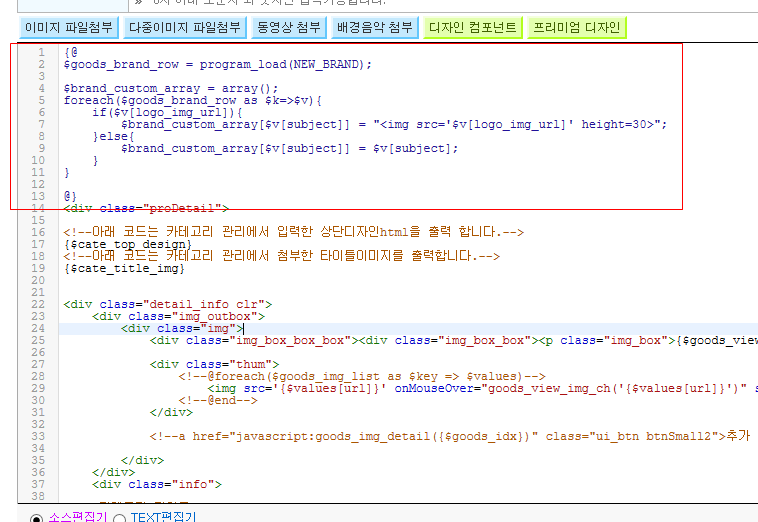Image resolution: width=758 pixels, height=522 pixels.
Task: Select the 소스편집기 radio button
Action: pos(36,519)
